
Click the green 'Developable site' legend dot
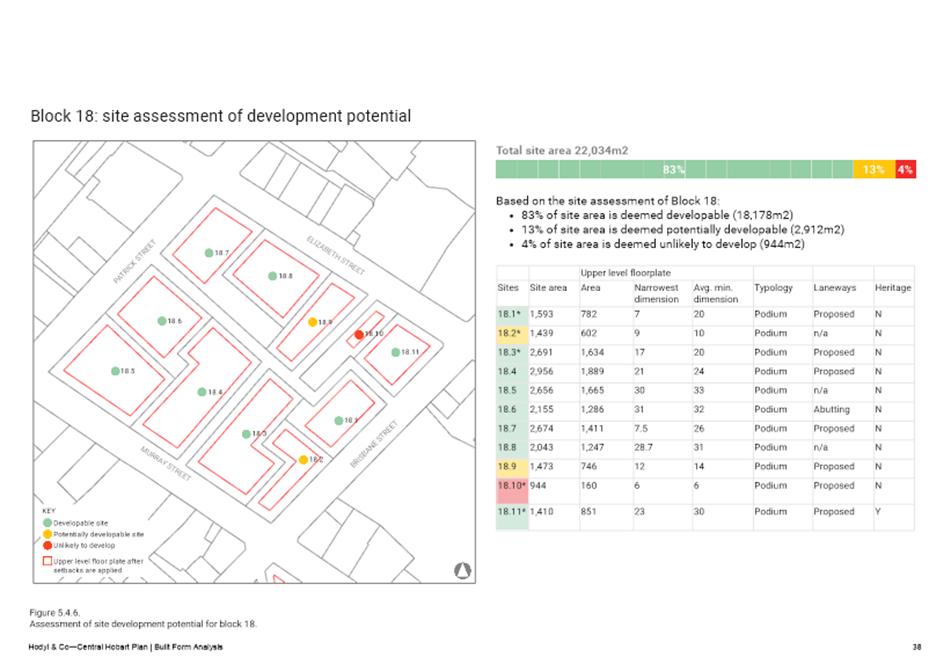[47, 523]
